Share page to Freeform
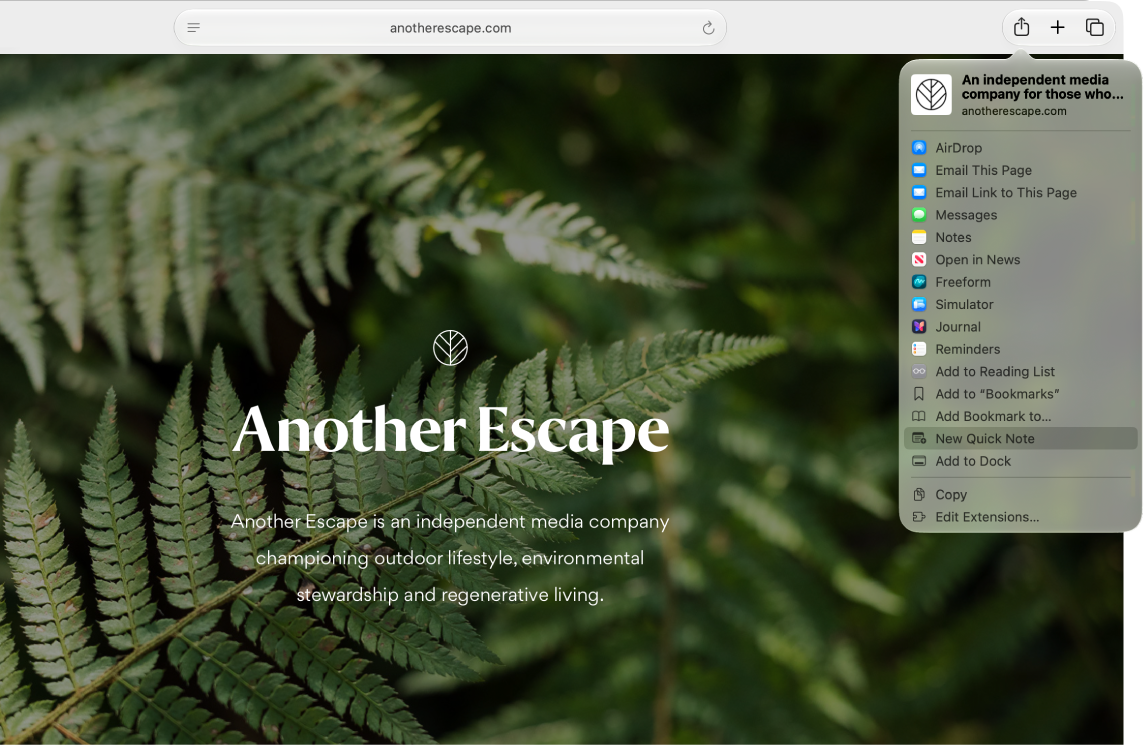 click(x=1023, y=282)
